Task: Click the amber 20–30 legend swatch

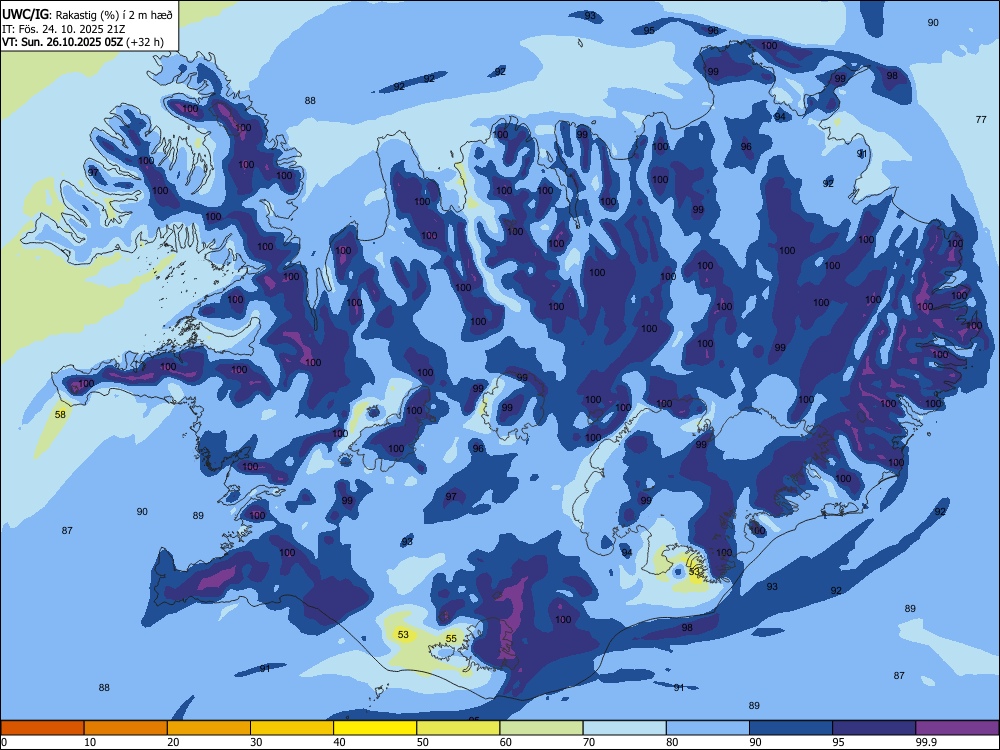Action: [x=209, y=728]
